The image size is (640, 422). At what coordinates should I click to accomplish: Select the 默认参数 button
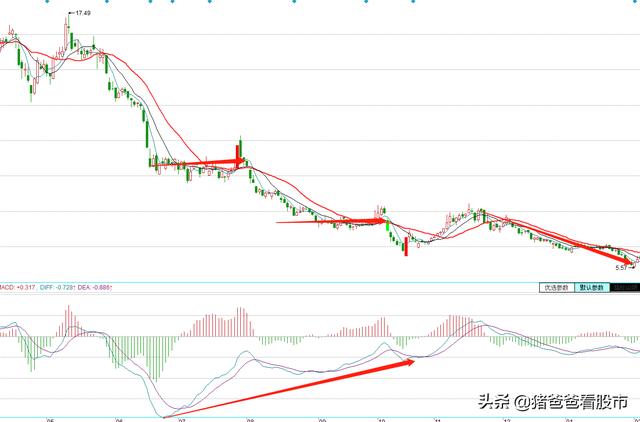[x=593, y=288]
